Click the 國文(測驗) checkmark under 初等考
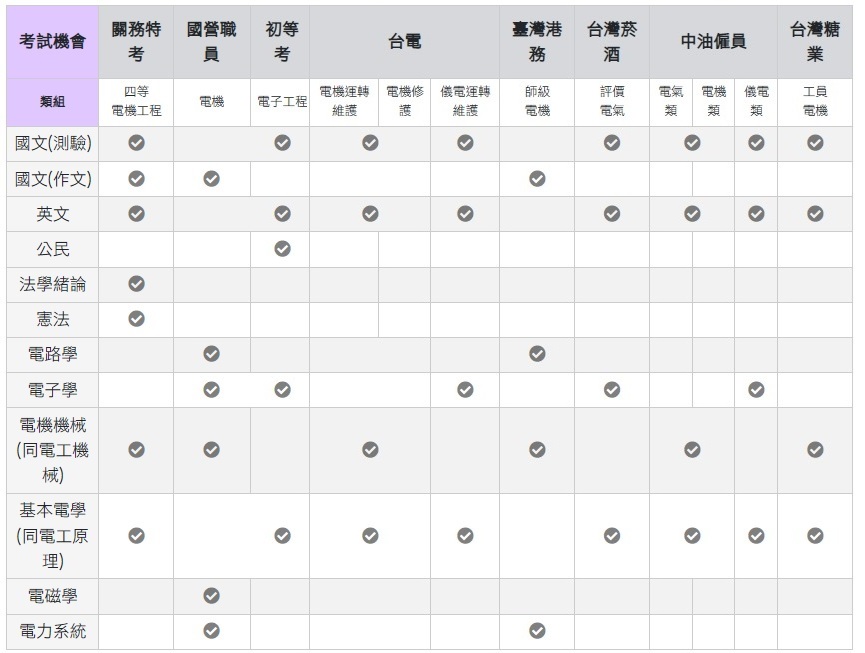This screenshot has height=653, width=865. tap(282, 143)
